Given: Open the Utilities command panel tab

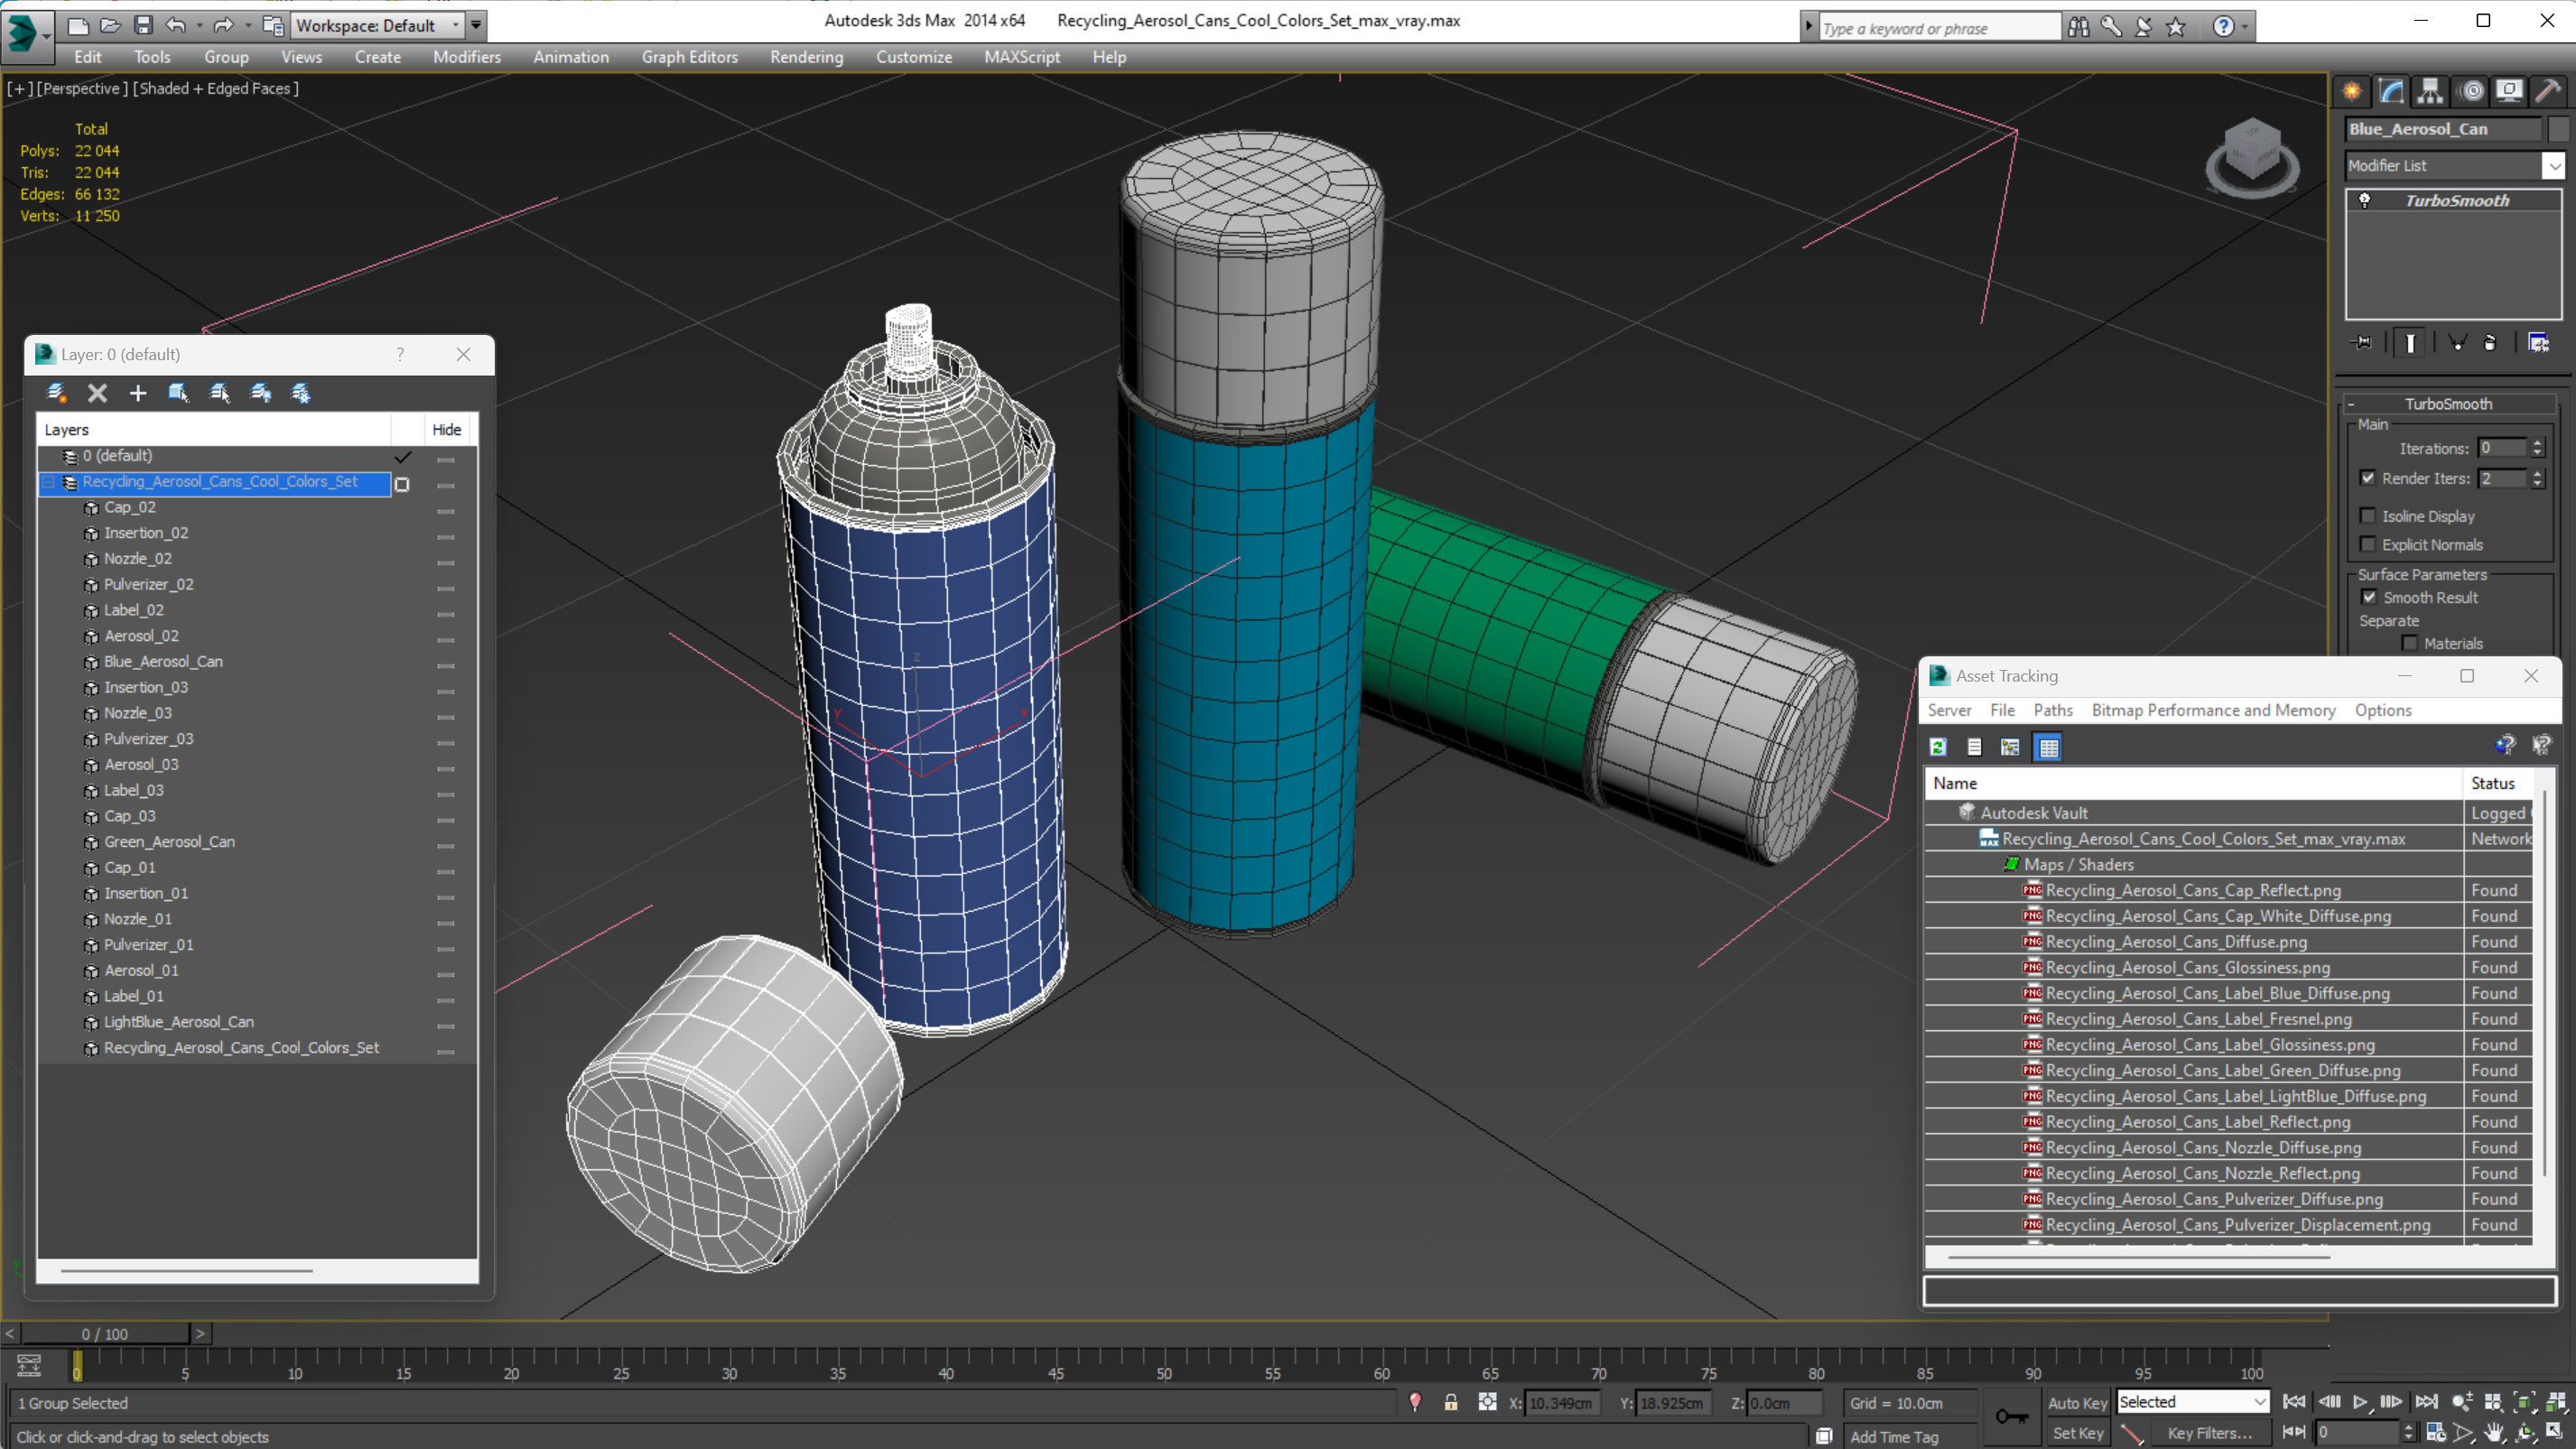Looking at the screenshot, I should click(x=2548, y=91).
